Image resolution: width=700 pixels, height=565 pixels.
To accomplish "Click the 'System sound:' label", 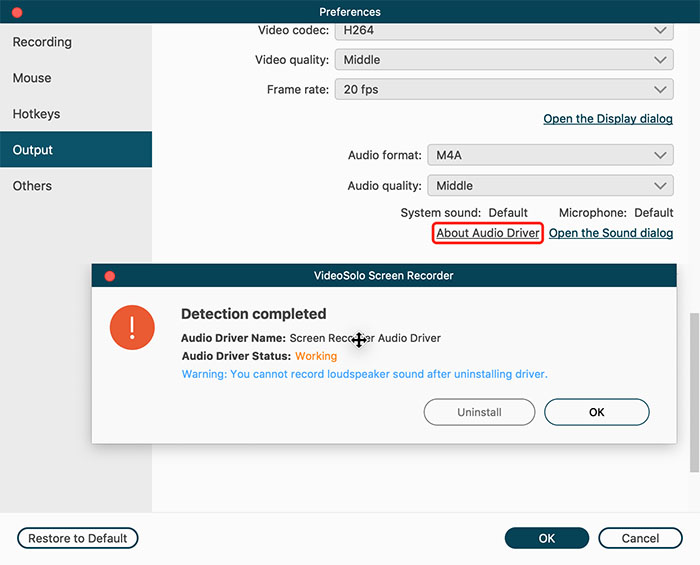I will tap(441, 212).
